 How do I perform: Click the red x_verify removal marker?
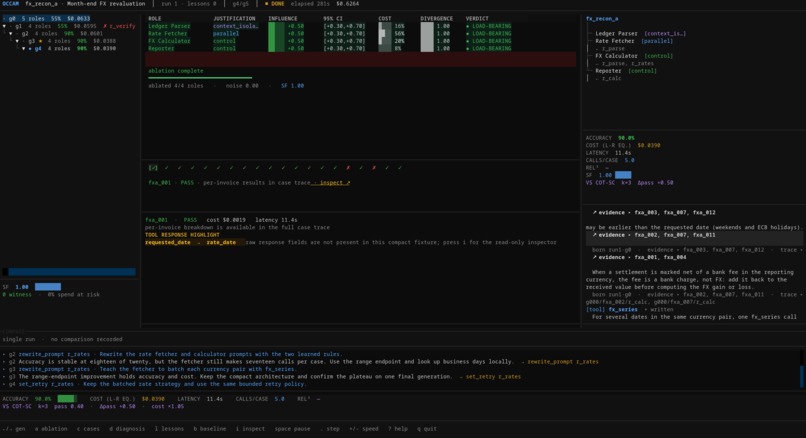119,26
